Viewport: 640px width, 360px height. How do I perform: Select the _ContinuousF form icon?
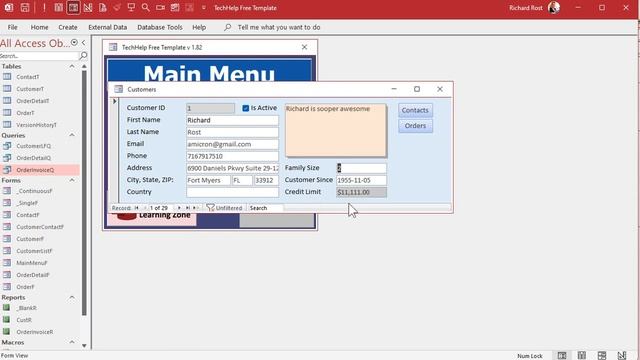(7, 191)
